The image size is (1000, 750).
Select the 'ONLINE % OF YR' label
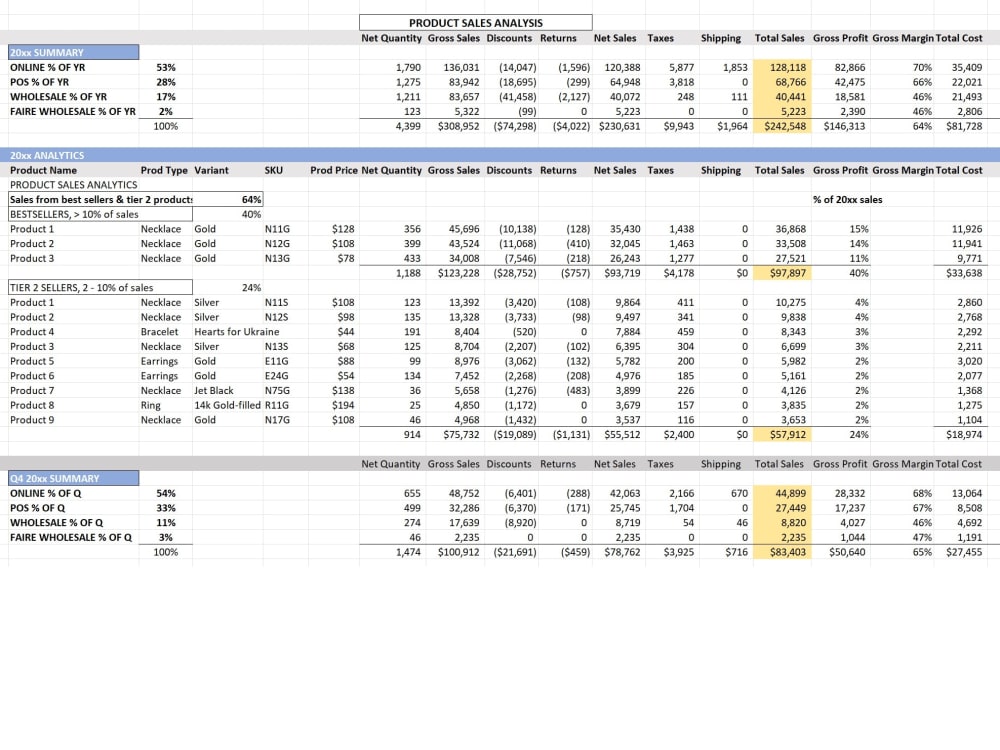click(x=48, y=67)
